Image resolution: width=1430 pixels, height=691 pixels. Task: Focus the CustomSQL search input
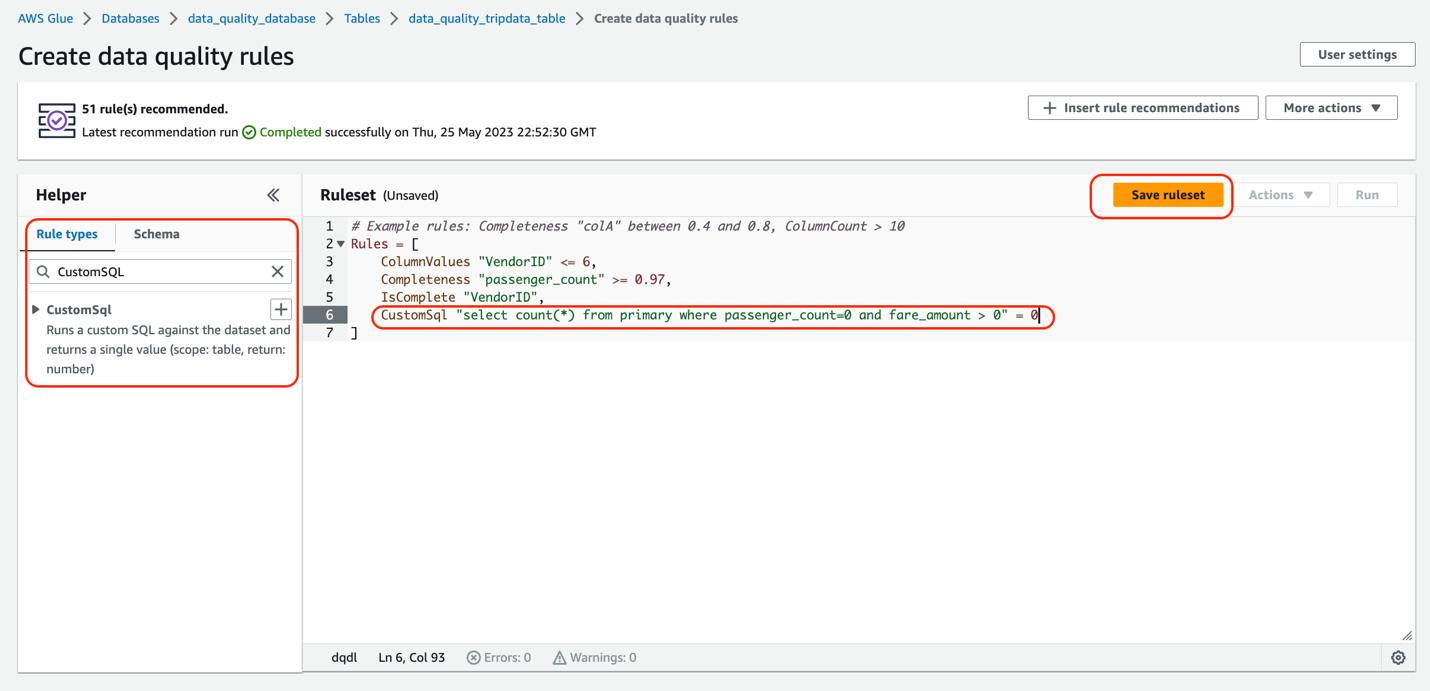pos(160,271)
